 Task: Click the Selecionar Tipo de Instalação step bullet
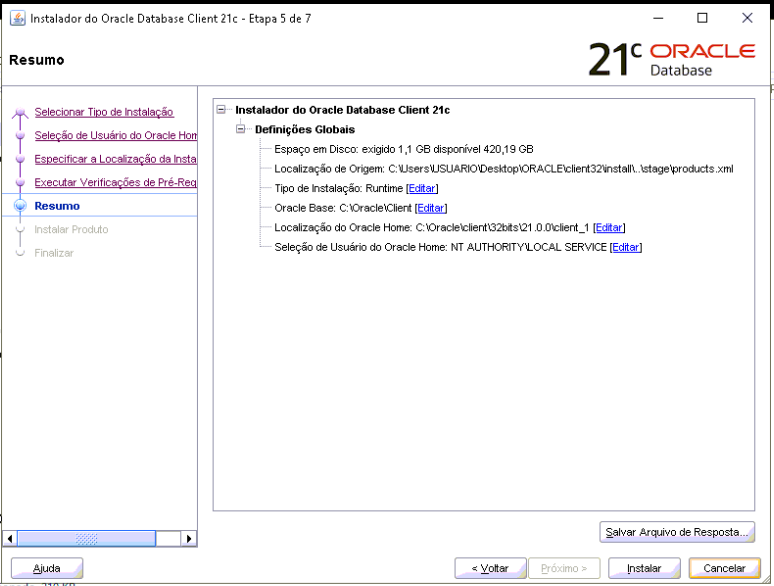[20, 113]
